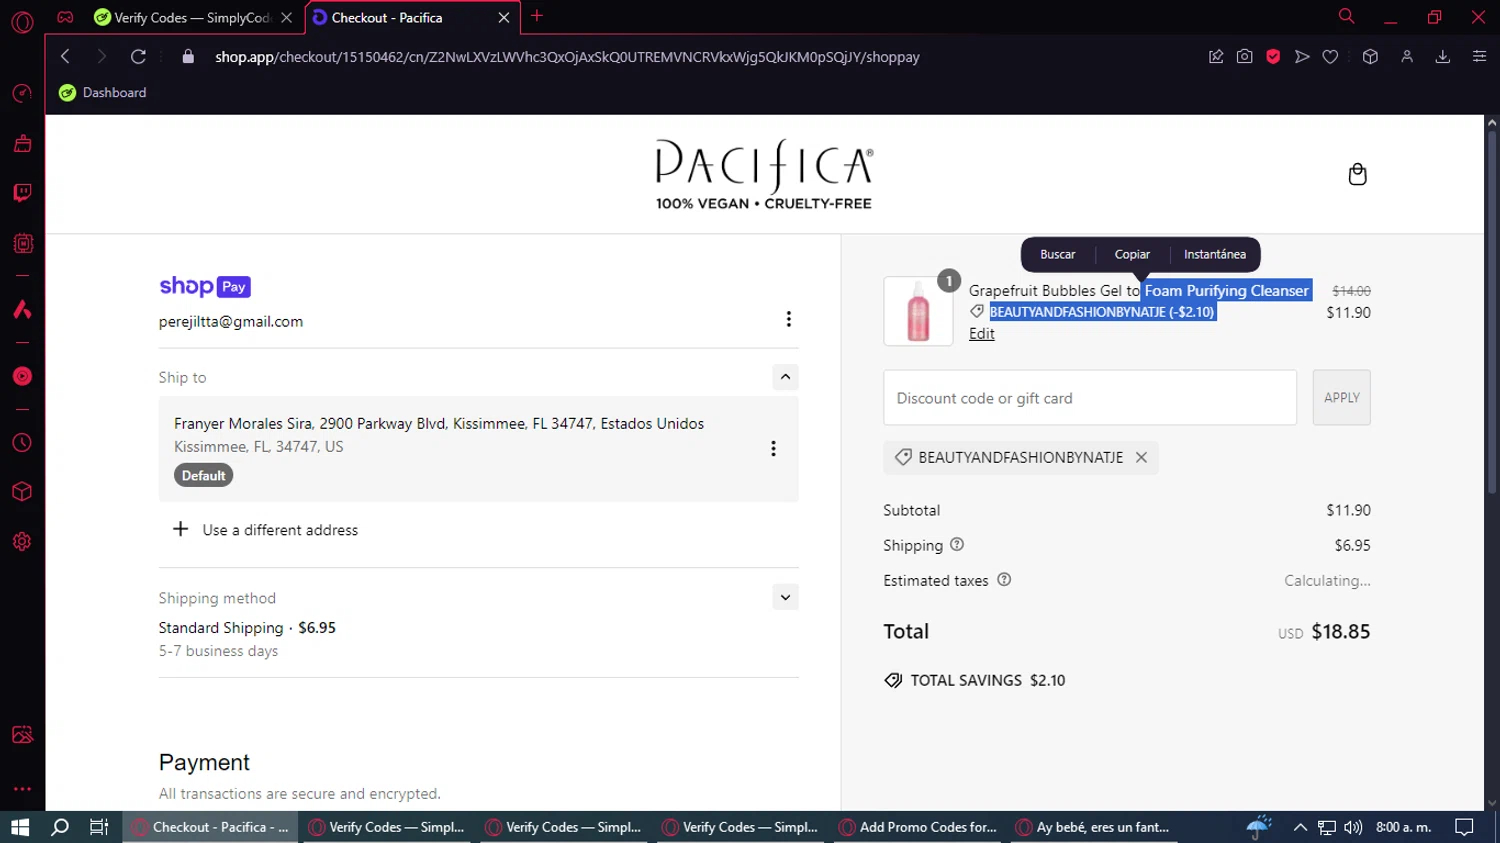Click Shipping info question mark icon
Screen dimensions: 1500x843
[x=957, y=545]
